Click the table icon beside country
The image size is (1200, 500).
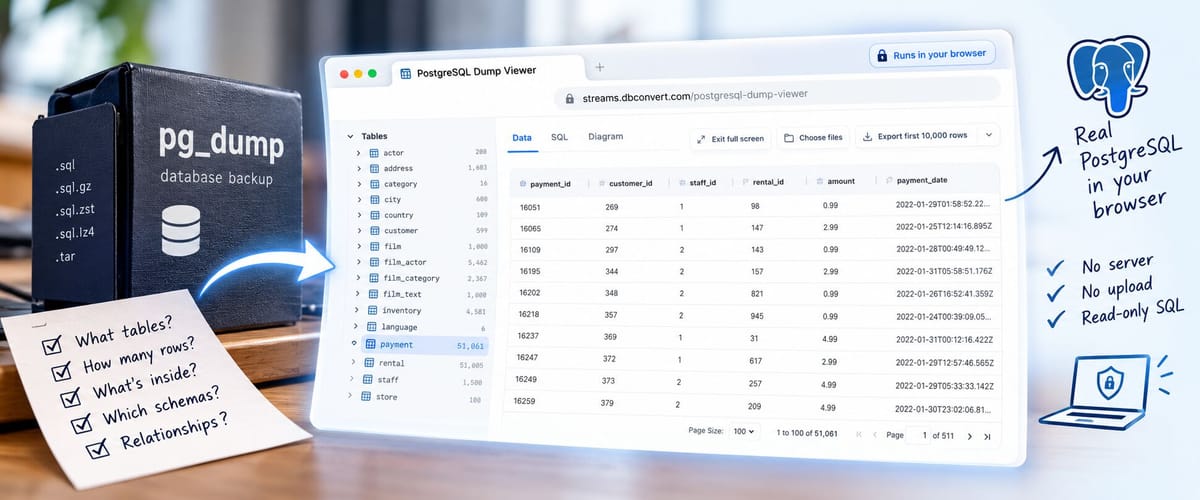(374, 215)
